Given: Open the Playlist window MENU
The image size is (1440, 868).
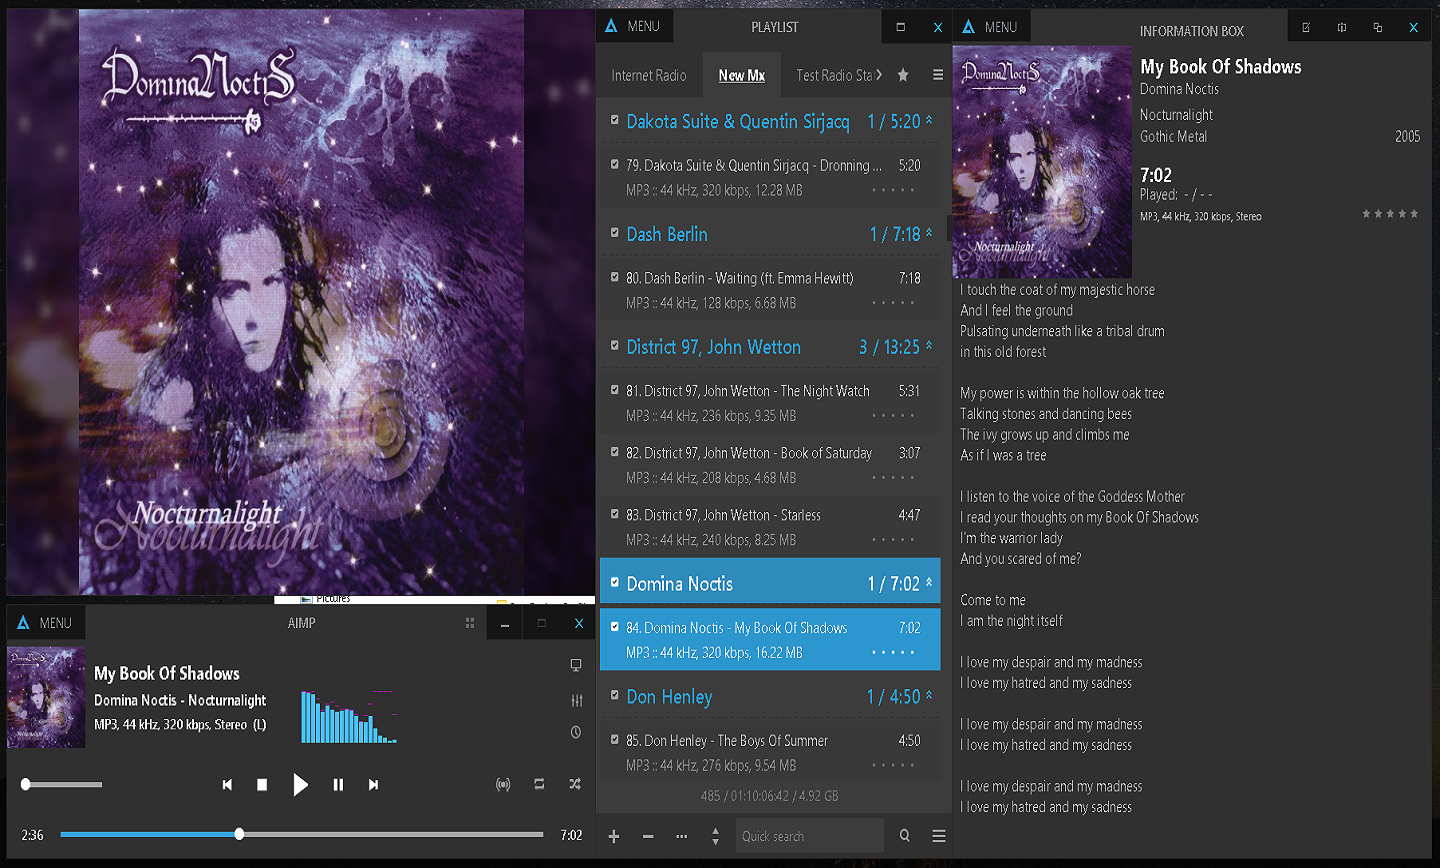Looking at the screenshot, I should pos(634,26).
